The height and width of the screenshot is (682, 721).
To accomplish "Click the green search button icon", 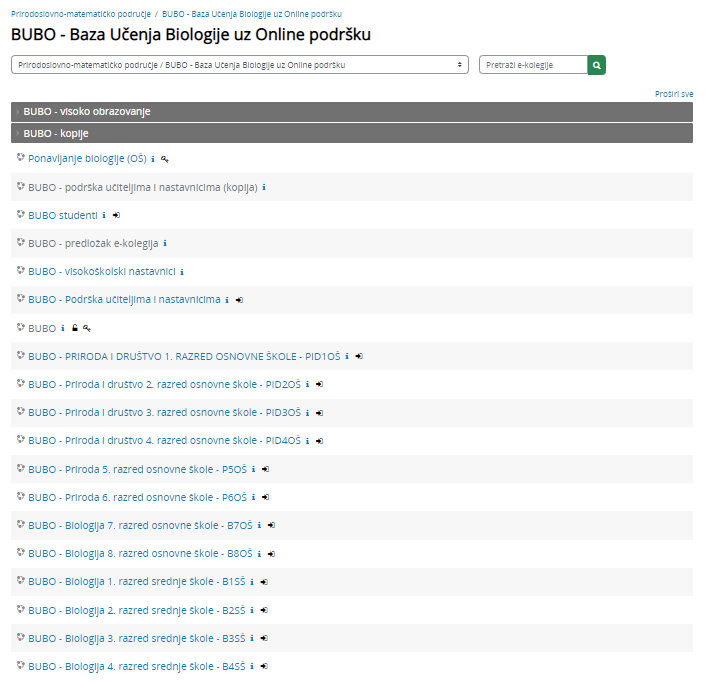I will tap(596, 65).
